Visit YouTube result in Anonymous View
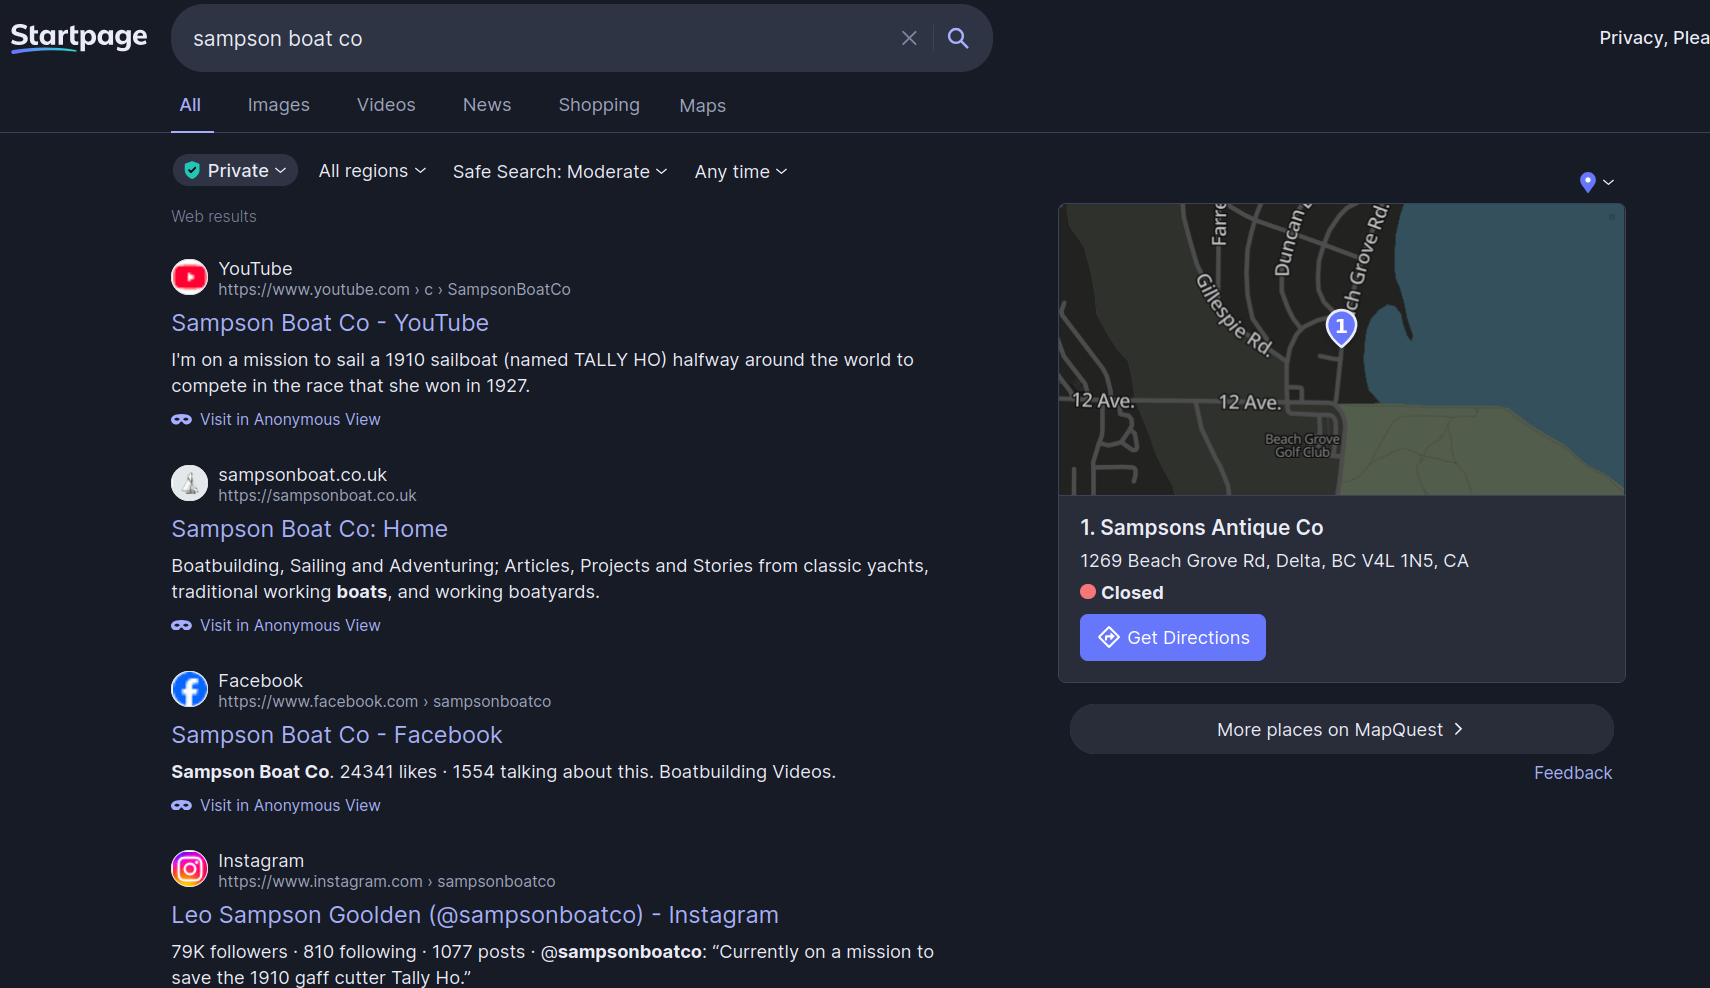Image resolution: width=1710 pixels, height=988 pixels. click(290, 420)
